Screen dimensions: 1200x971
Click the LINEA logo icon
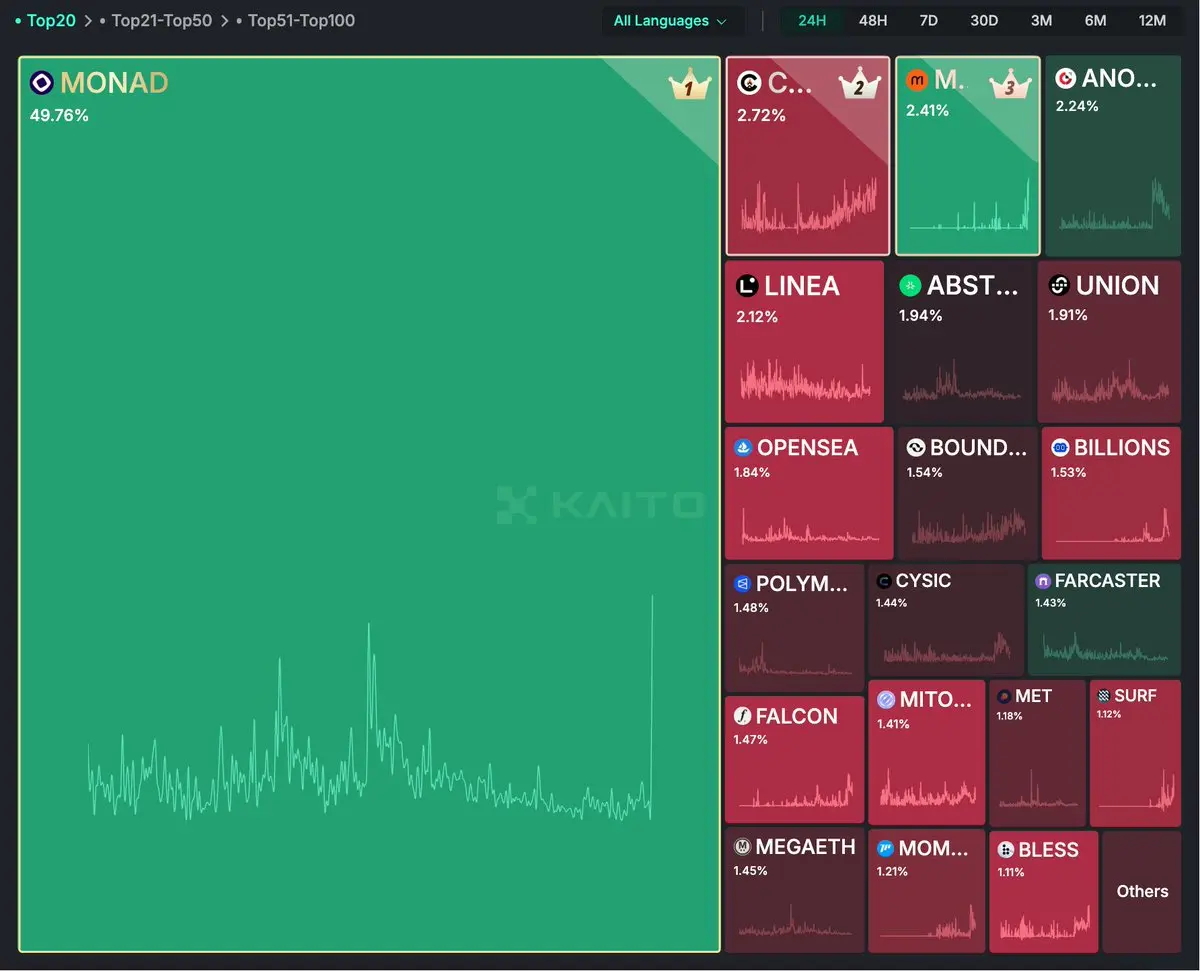click(747, 287)
